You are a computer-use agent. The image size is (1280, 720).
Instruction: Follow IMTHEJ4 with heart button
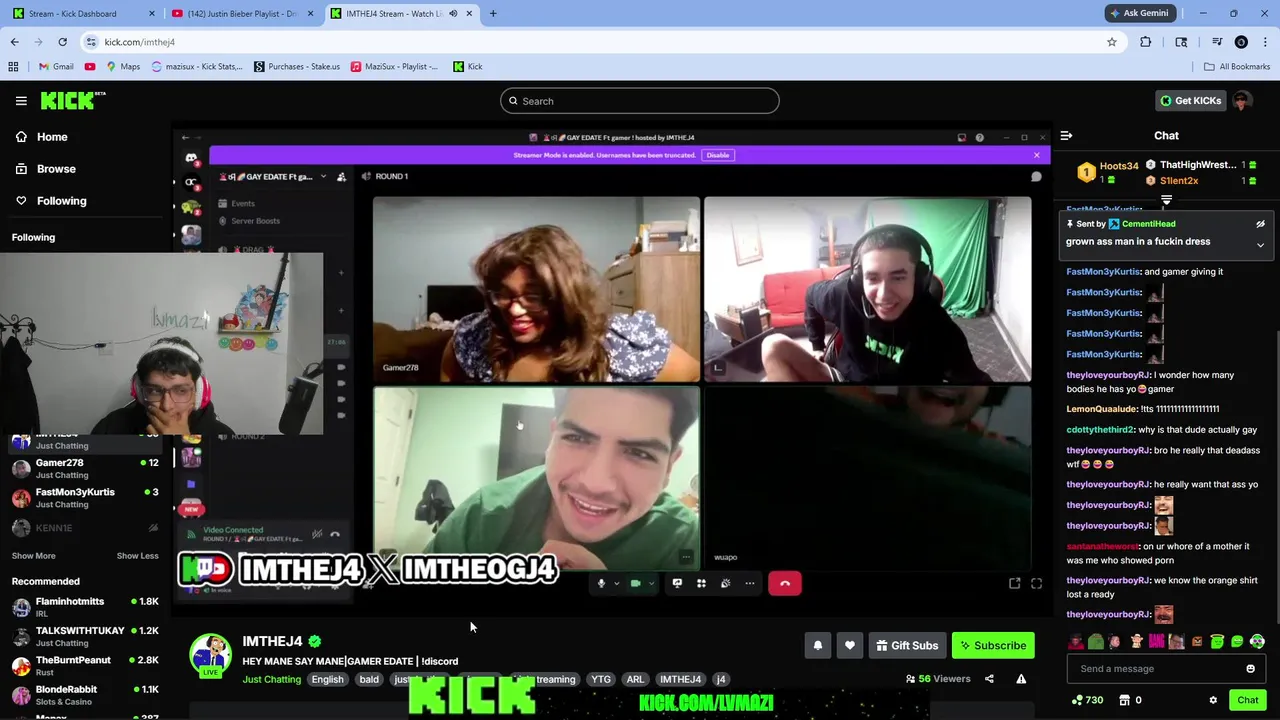click(x=849, y=646)
